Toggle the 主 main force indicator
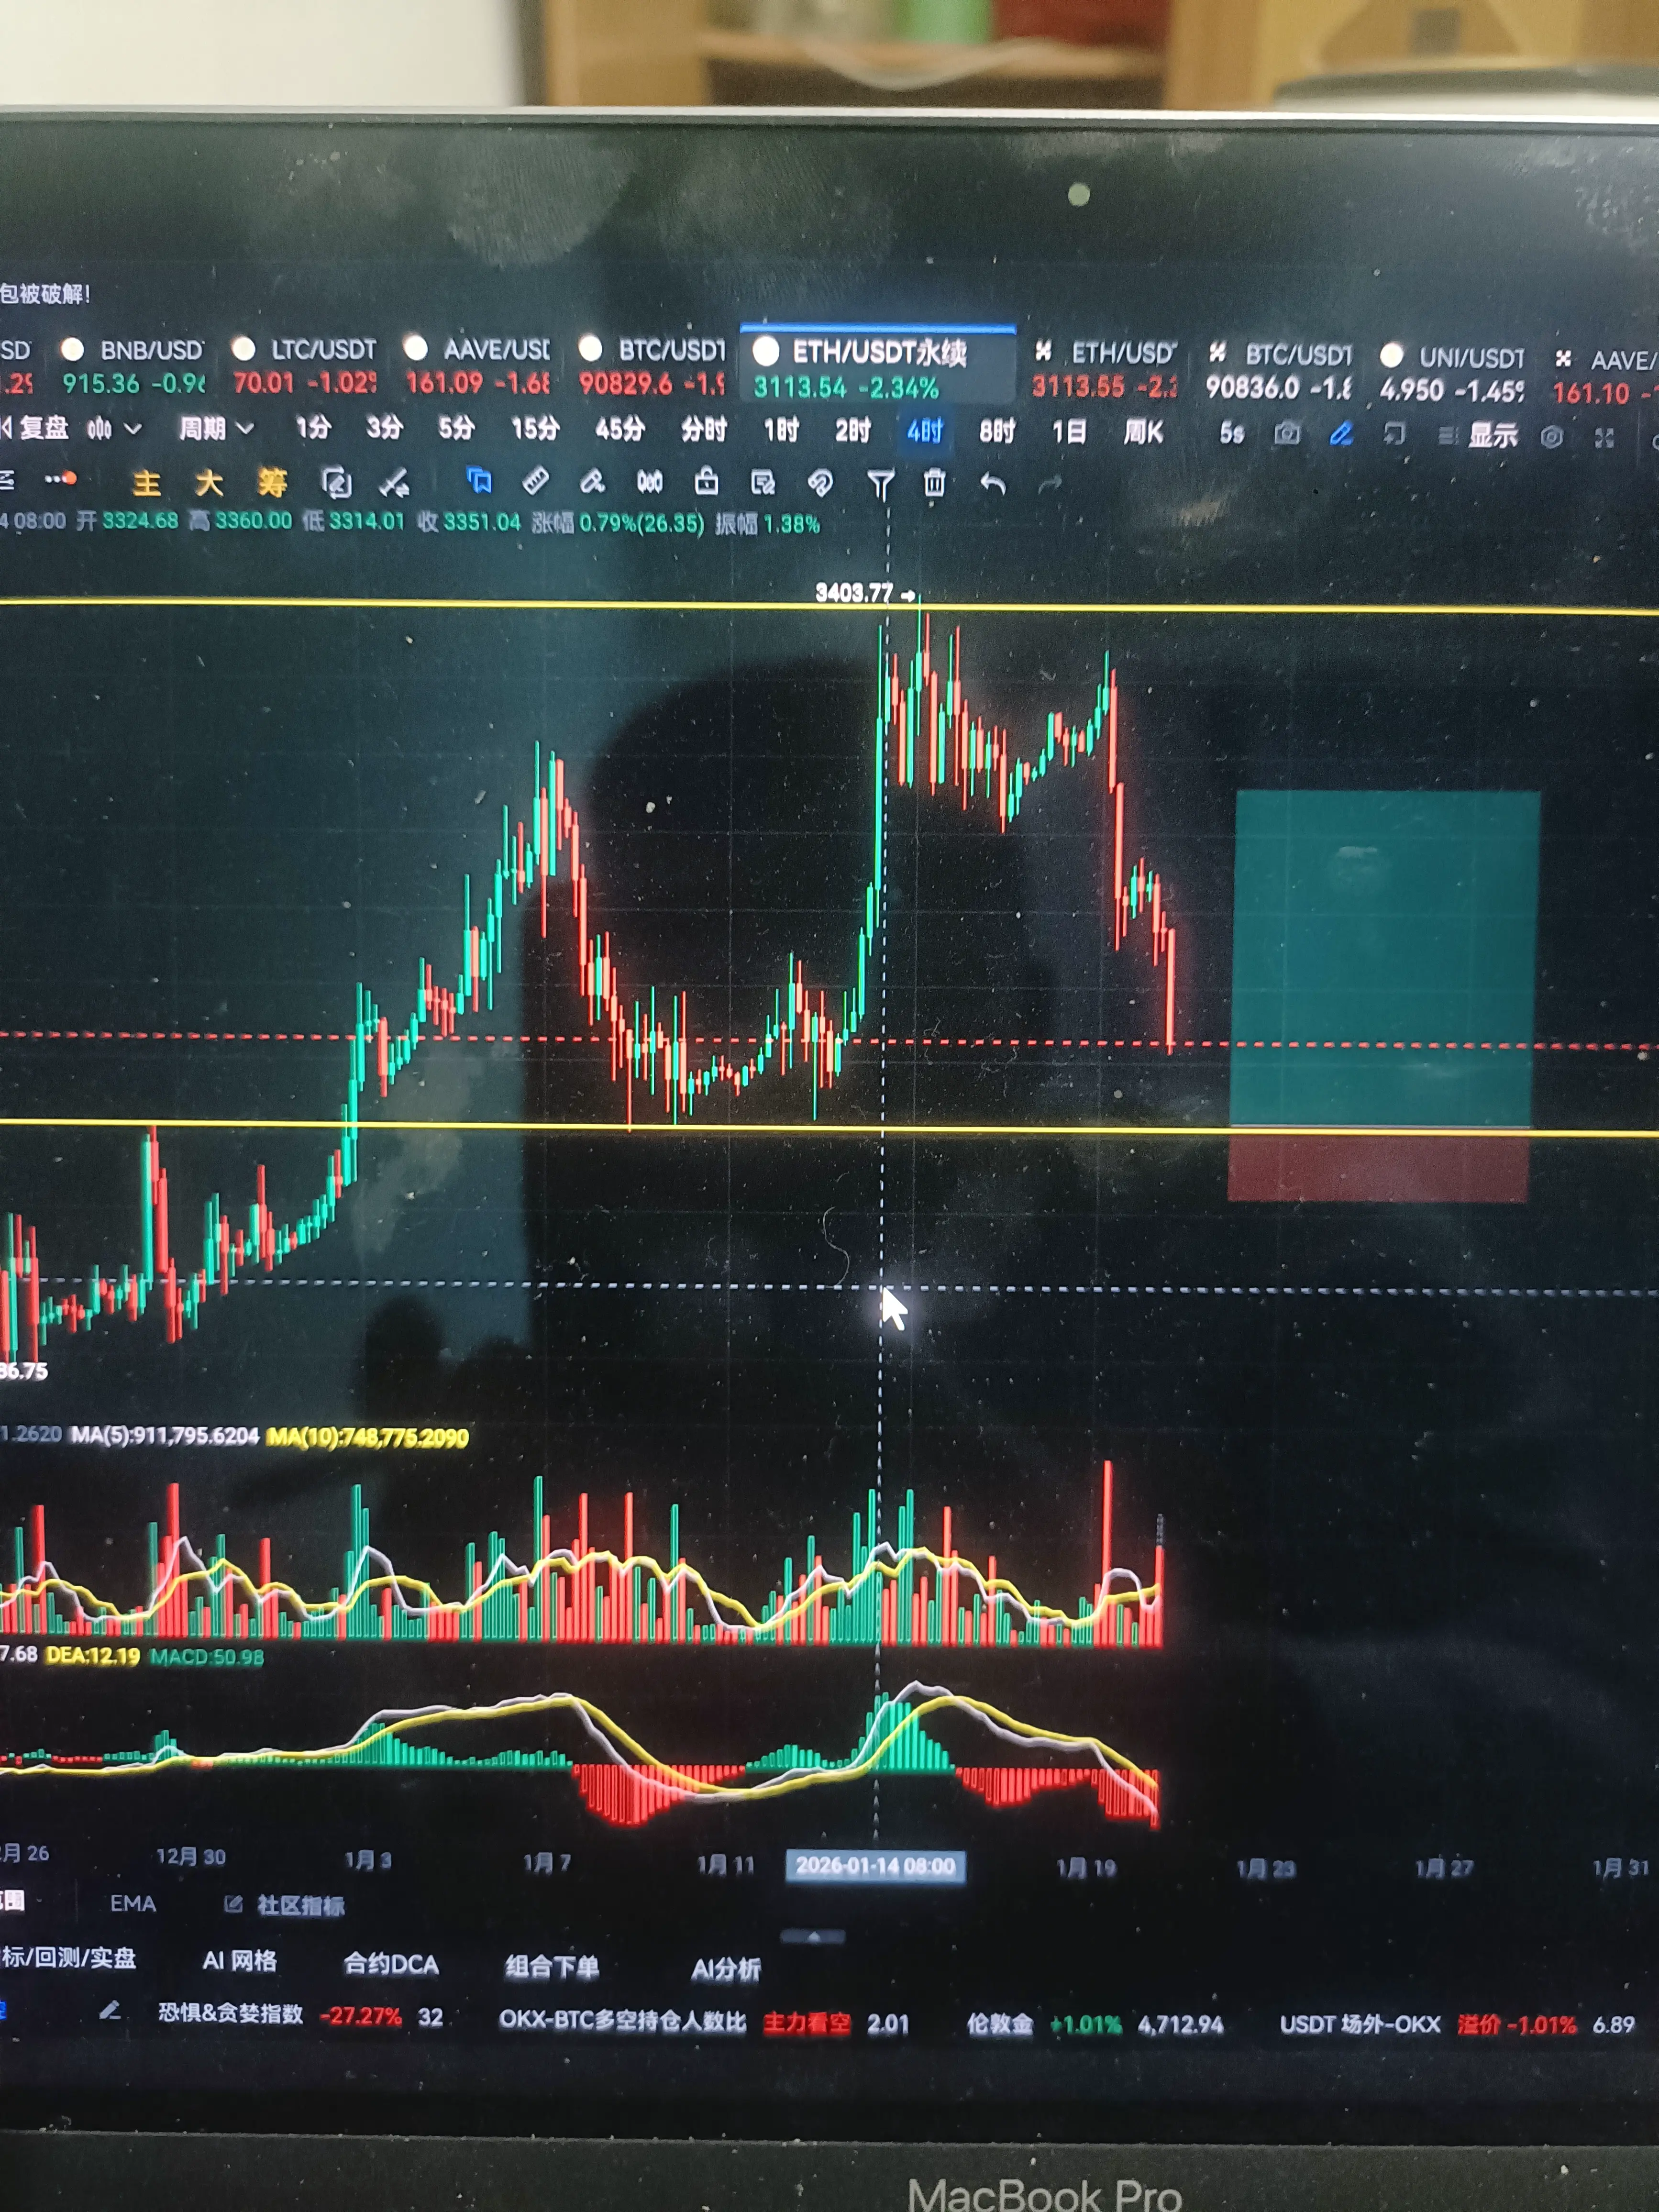This screenshot has width=1659, height=2212. [147, 484]
